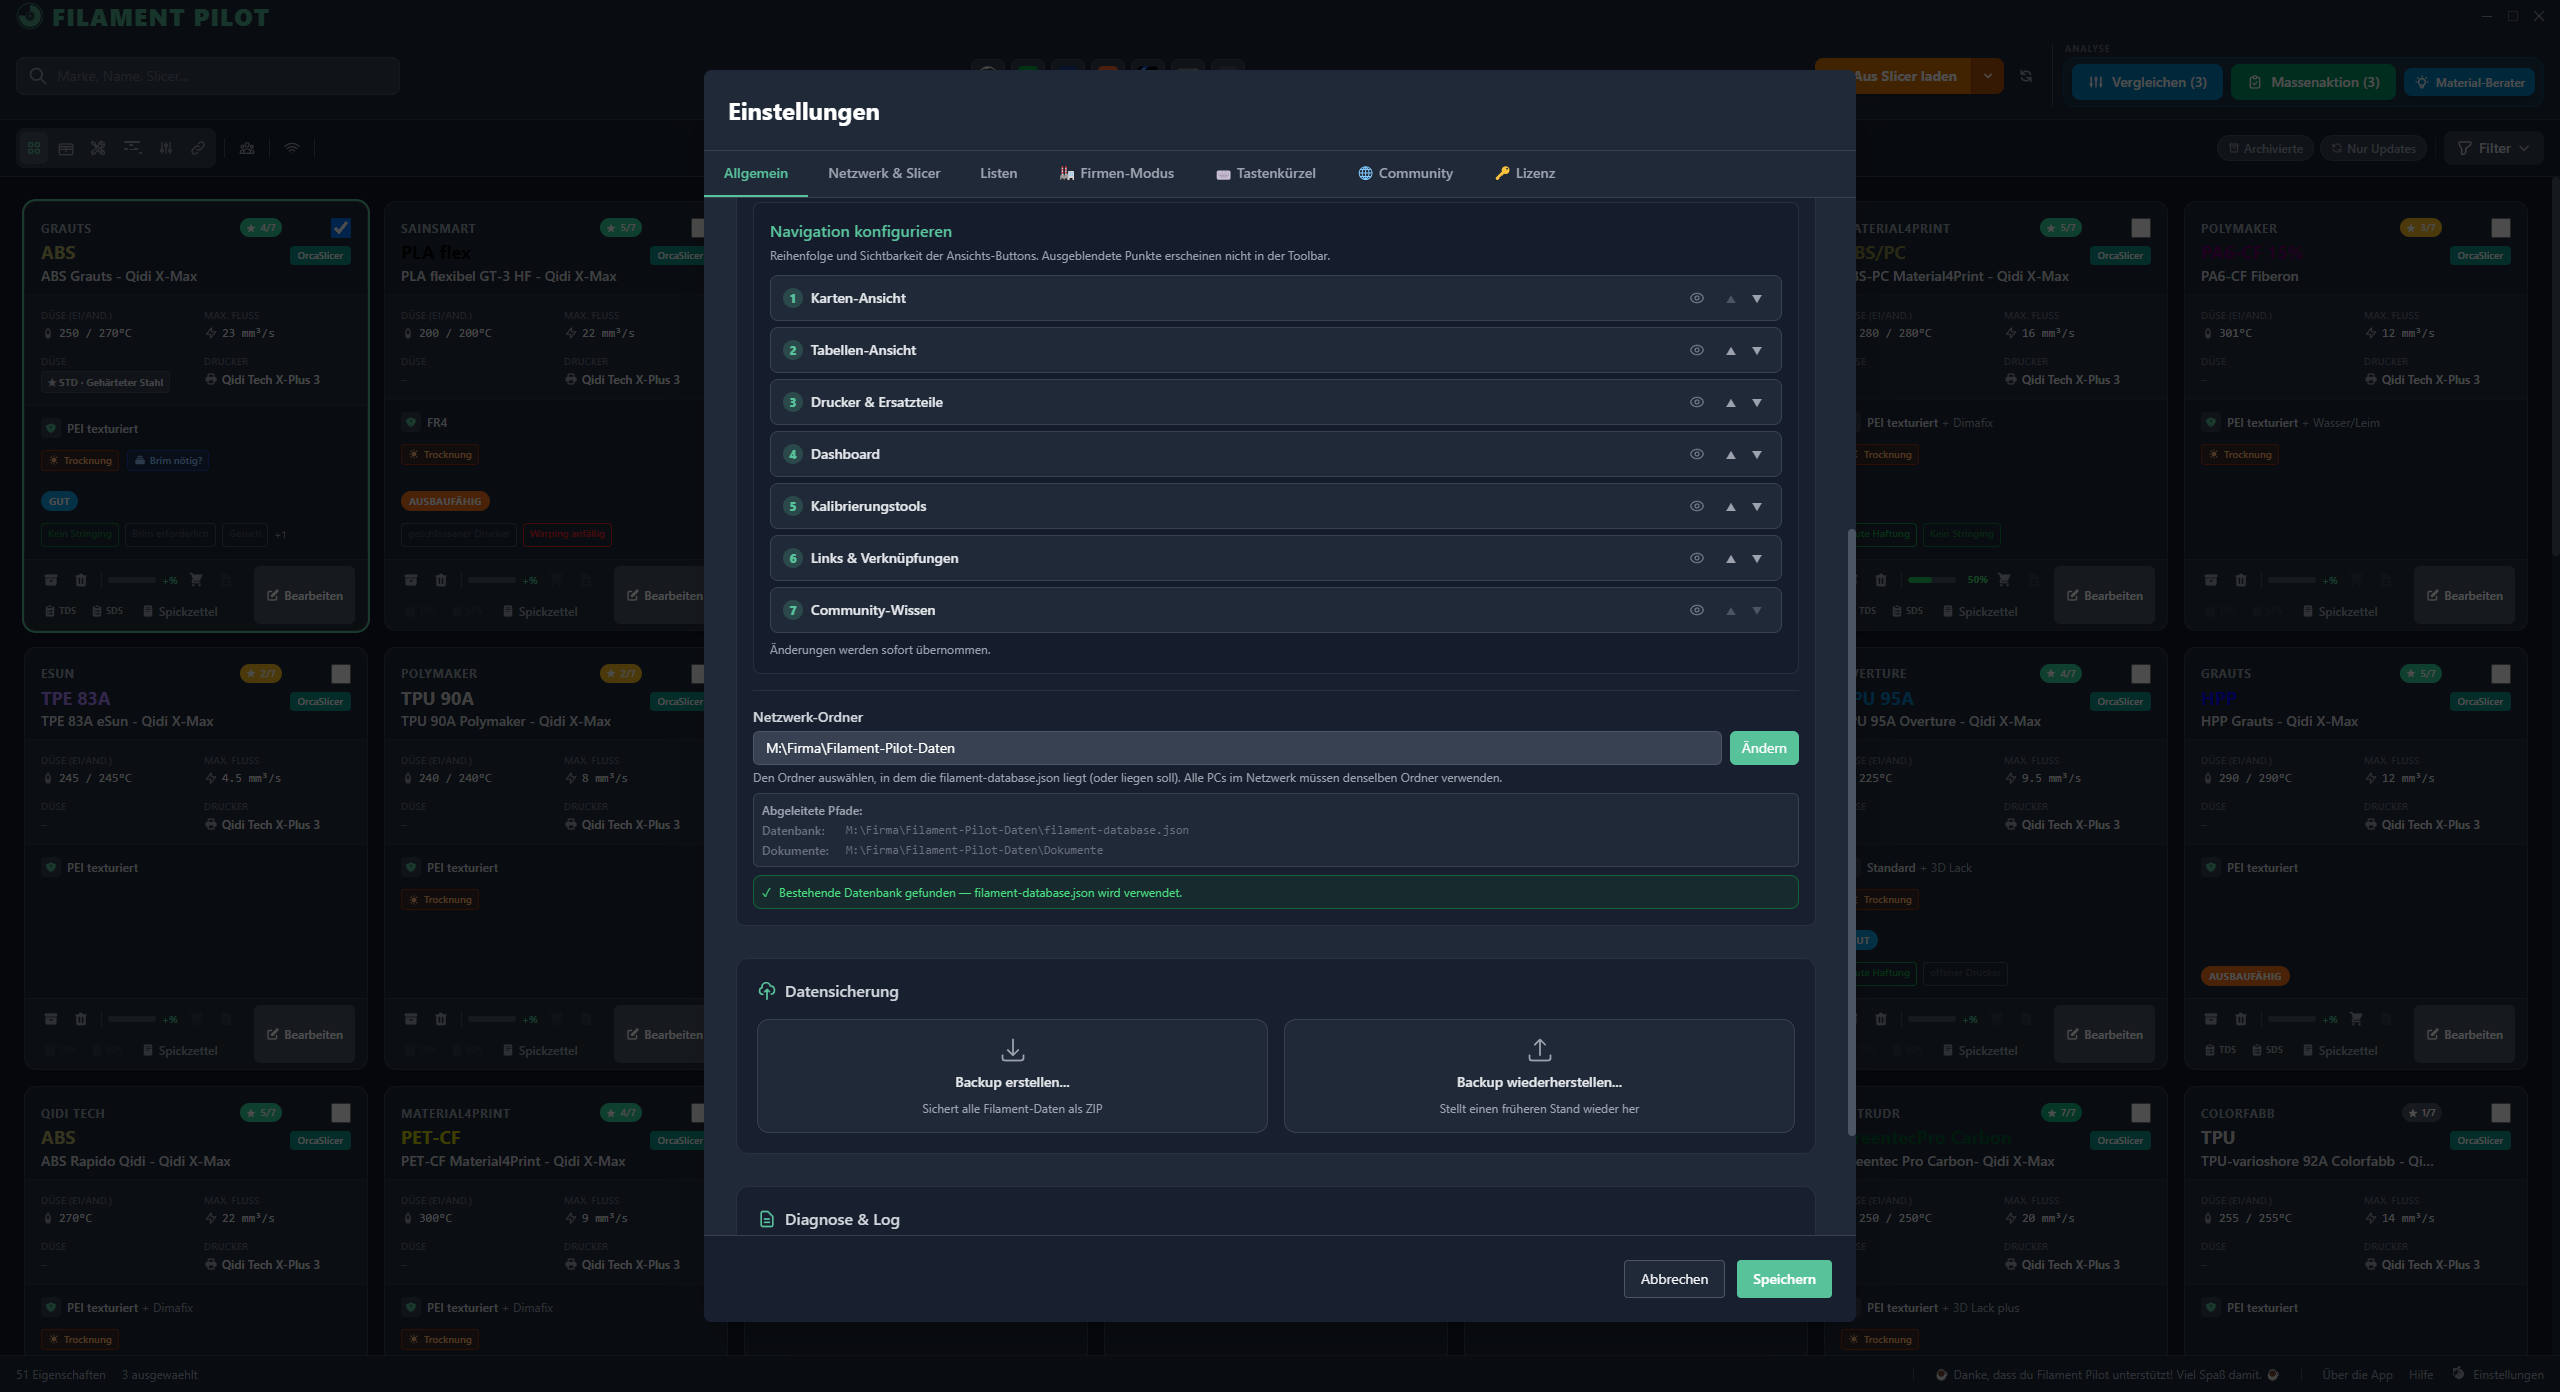Click the refresh icon next to Aus Slicer laden
Viewport: 2560px width, 1392px height.
(2026, 76)
